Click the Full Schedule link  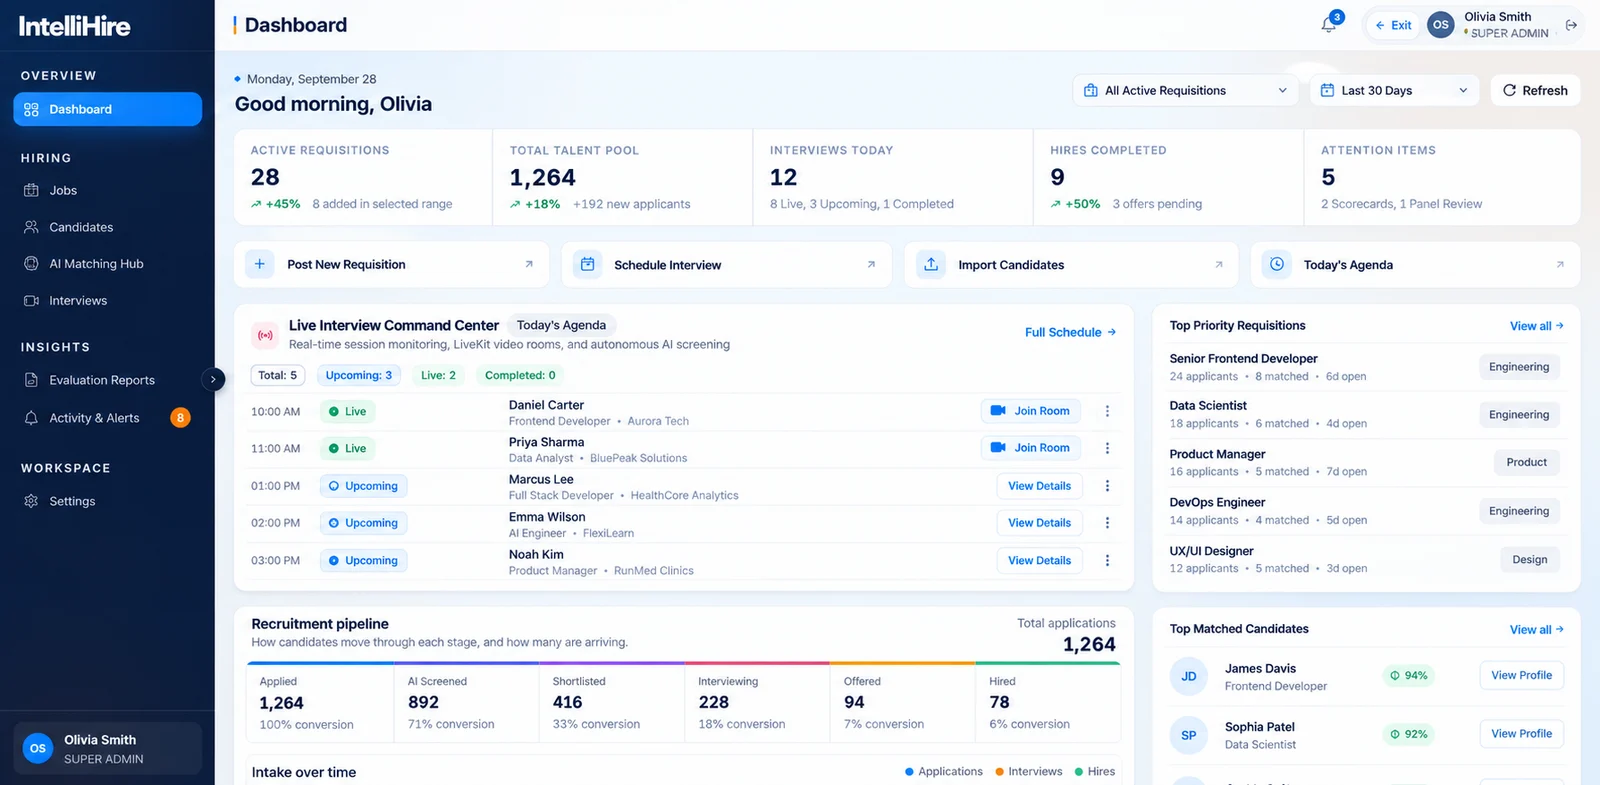(1070, 332)
